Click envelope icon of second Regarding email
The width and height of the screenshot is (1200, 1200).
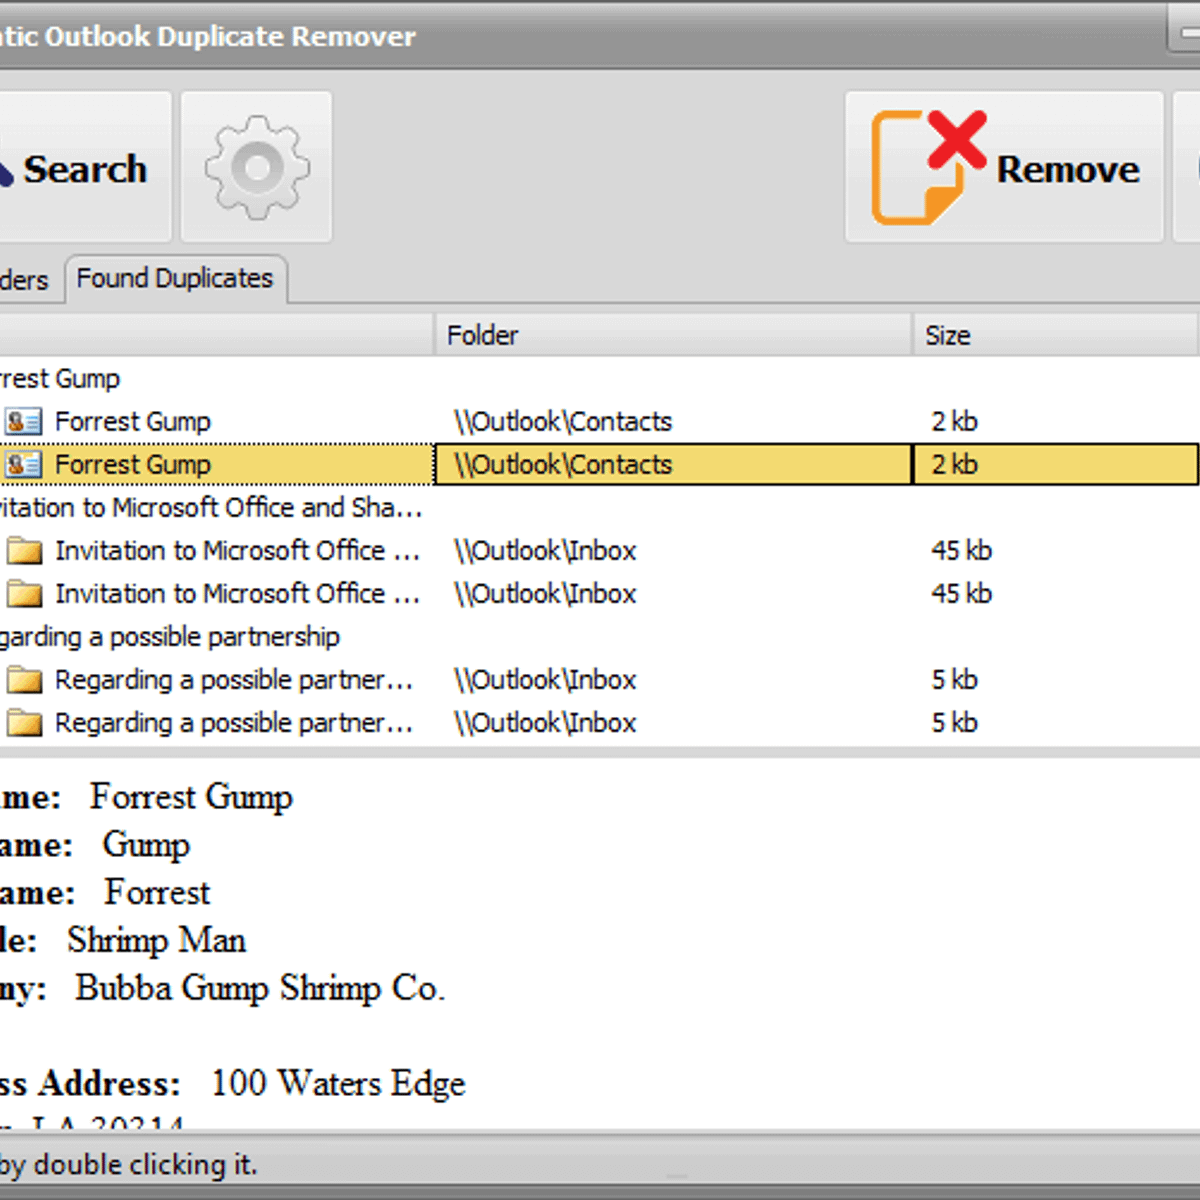click(24, 723)
